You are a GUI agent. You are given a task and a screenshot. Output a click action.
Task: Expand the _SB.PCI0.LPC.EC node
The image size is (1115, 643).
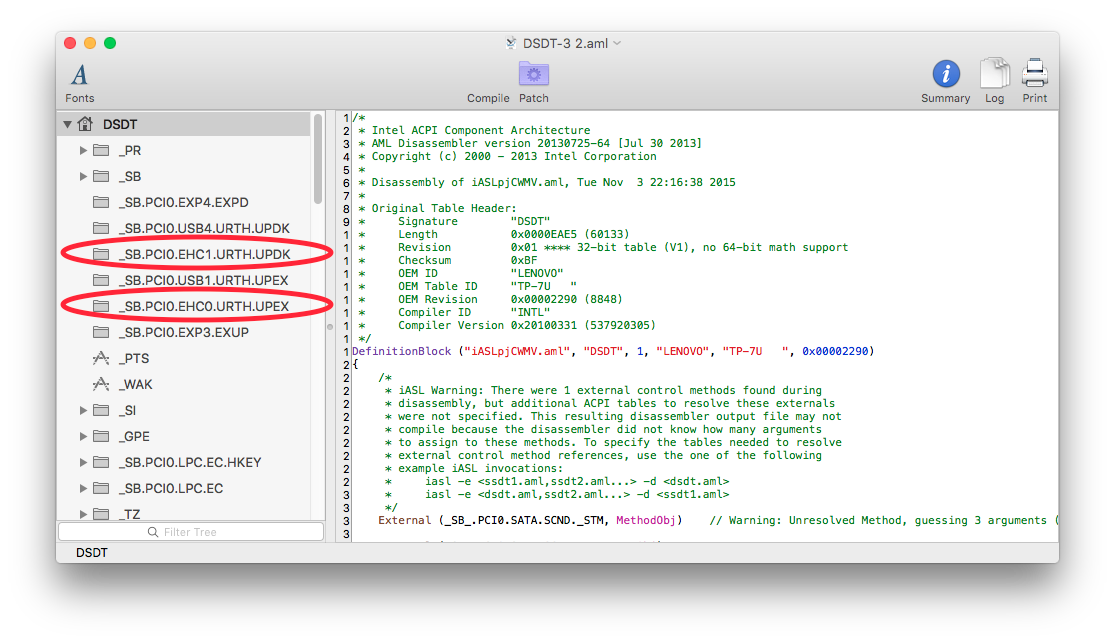coord(83,489)
